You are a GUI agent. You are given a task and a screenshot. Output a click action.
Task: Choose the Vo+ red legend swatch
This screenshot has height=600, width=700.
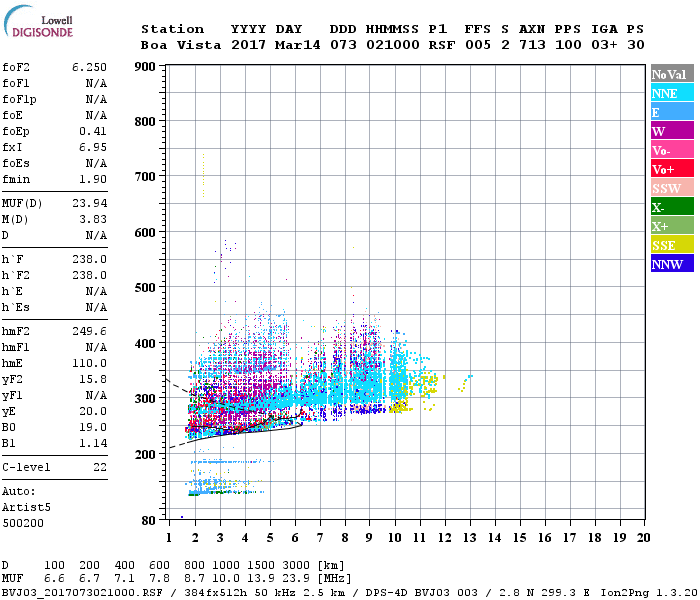coord(671,169)
